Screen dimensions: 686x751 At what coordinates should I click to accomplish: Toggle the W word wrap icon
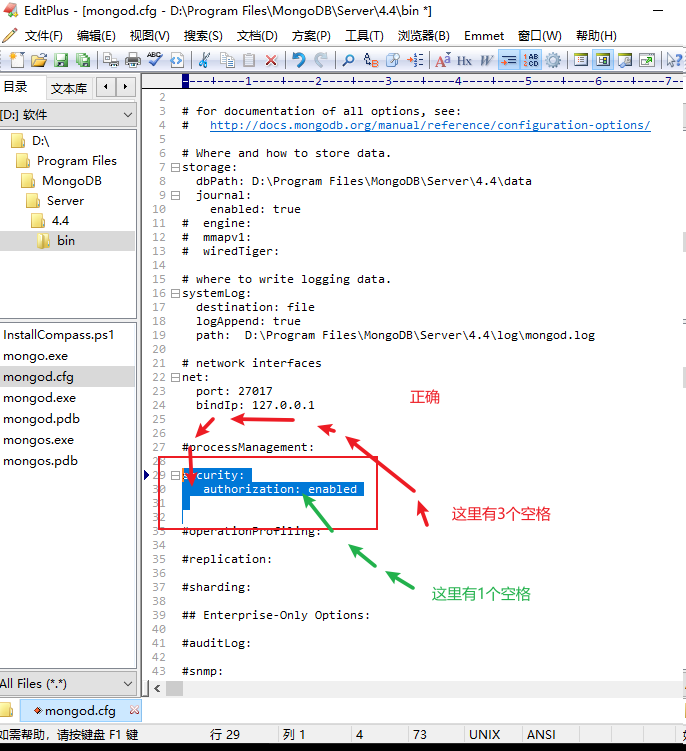click(x=486, y=60)
